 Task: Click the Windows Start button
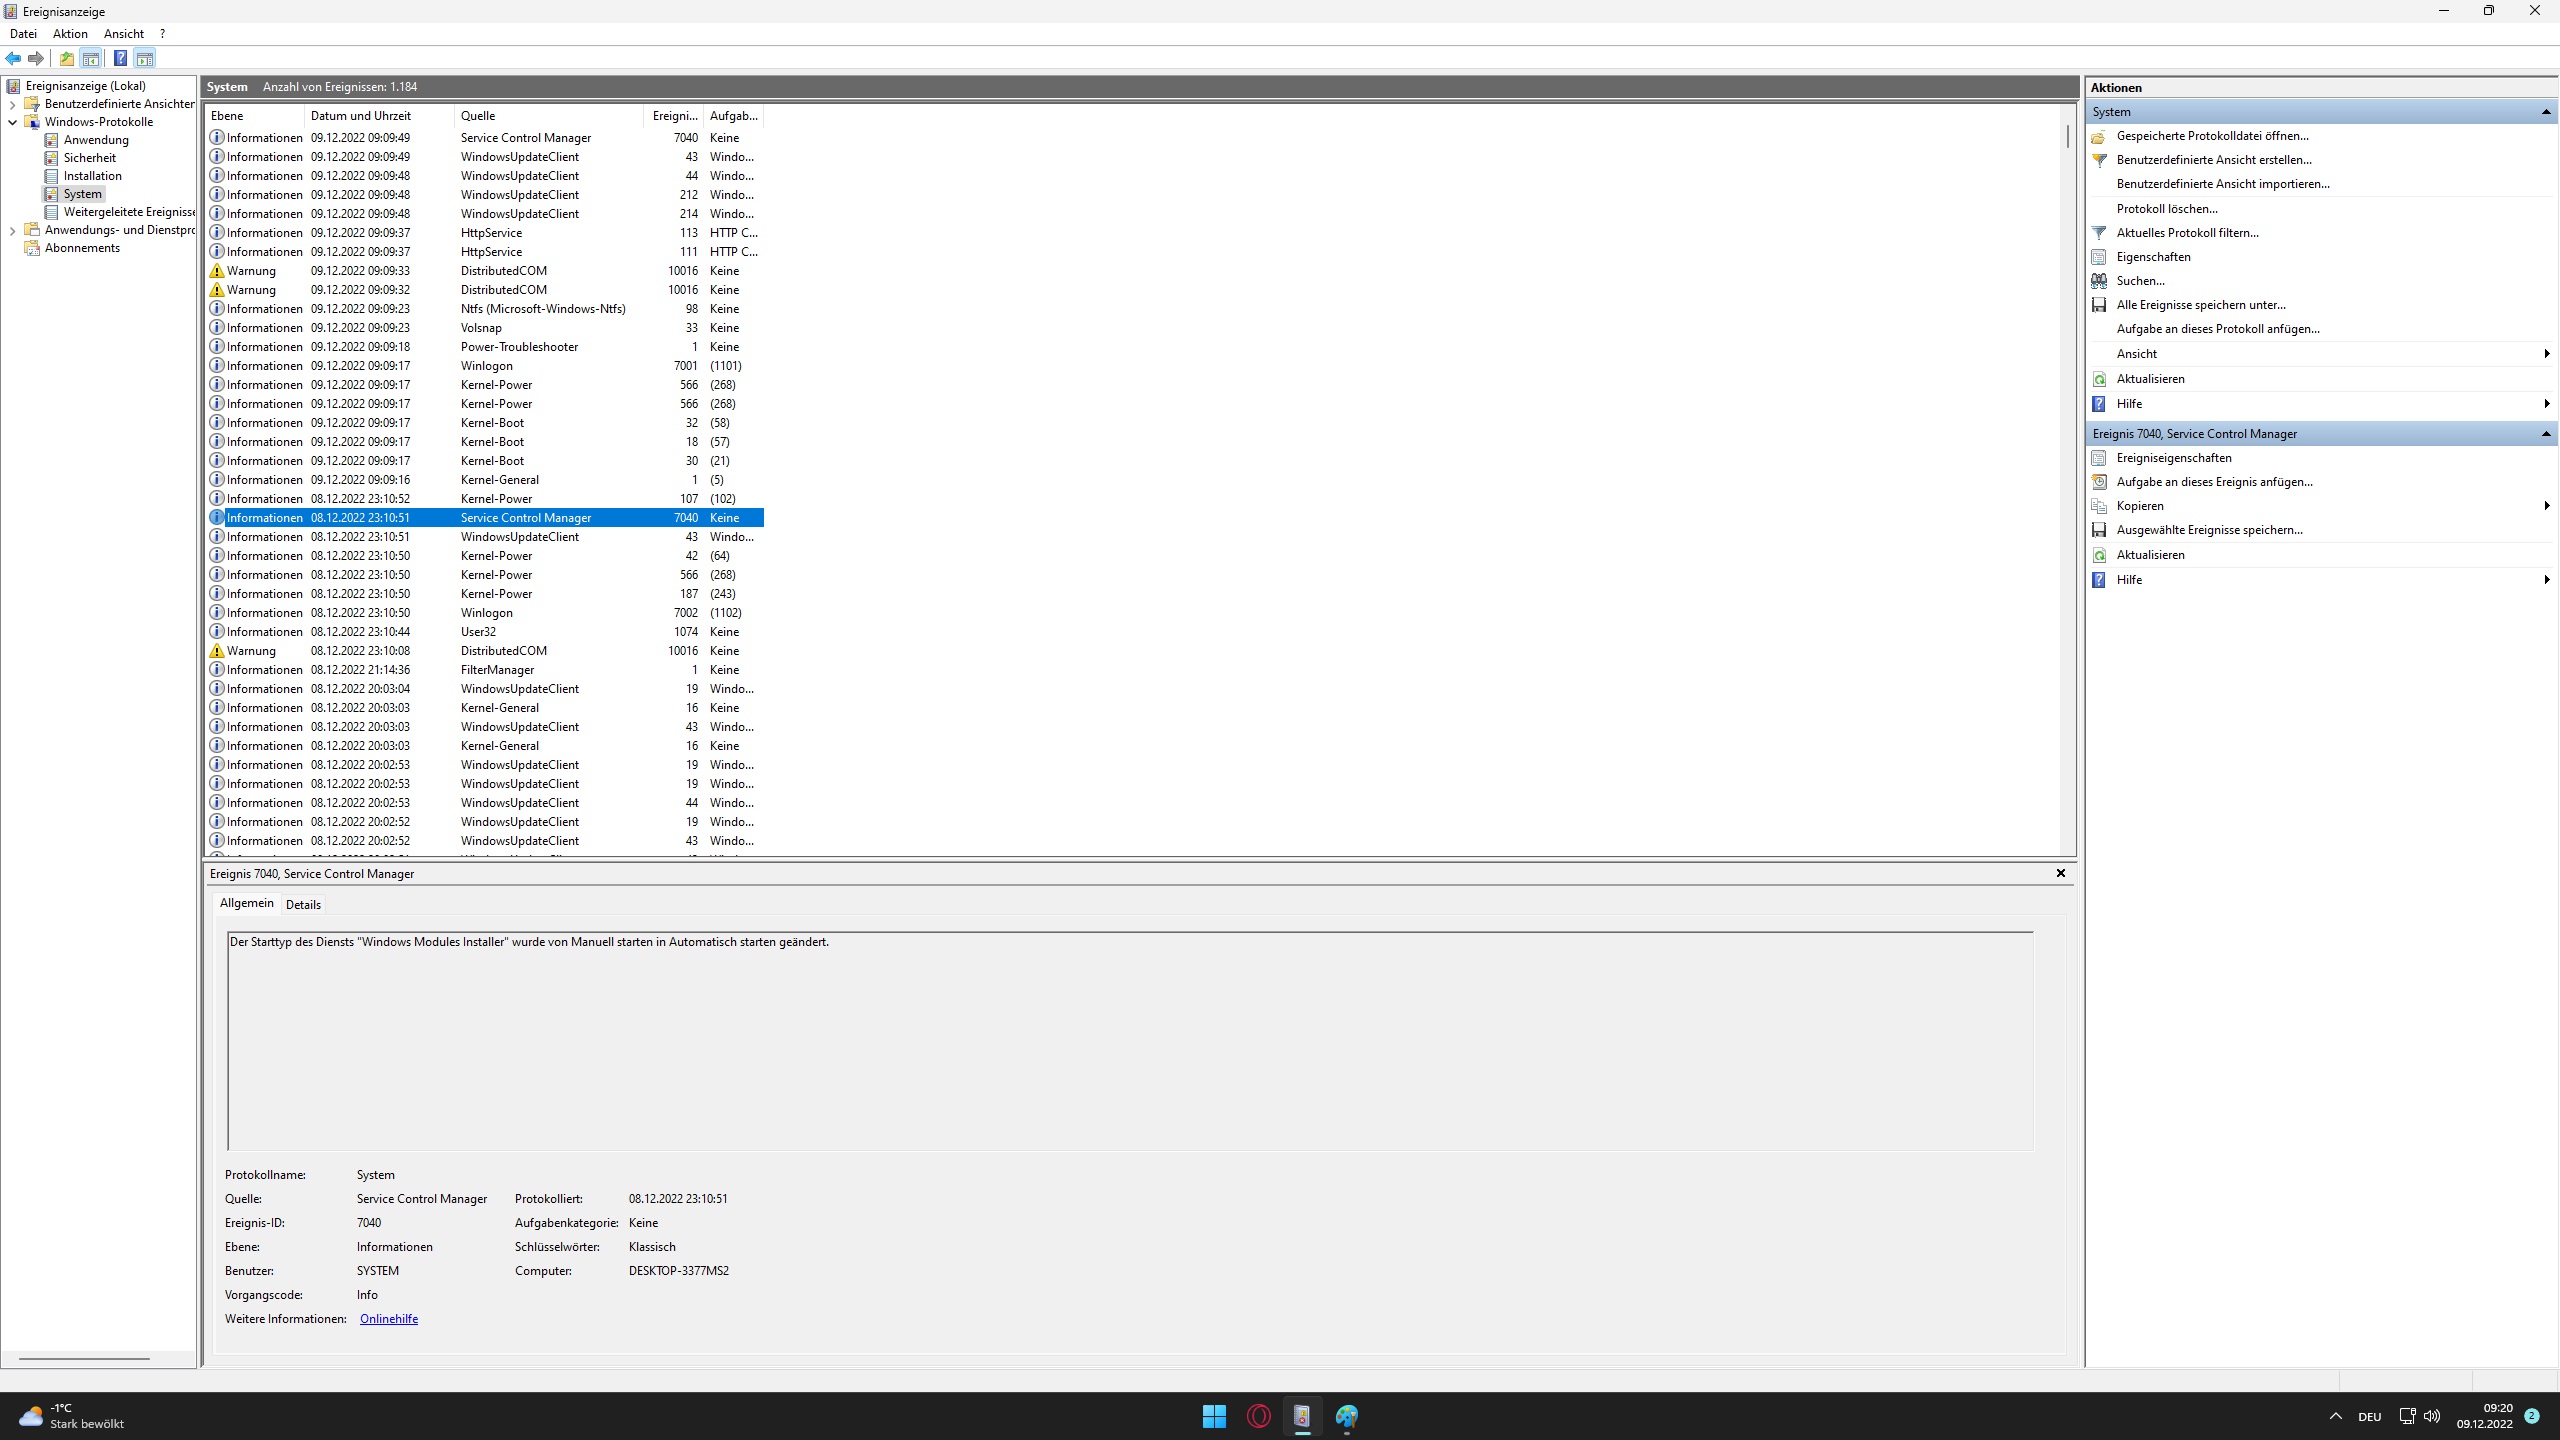1214,1416
